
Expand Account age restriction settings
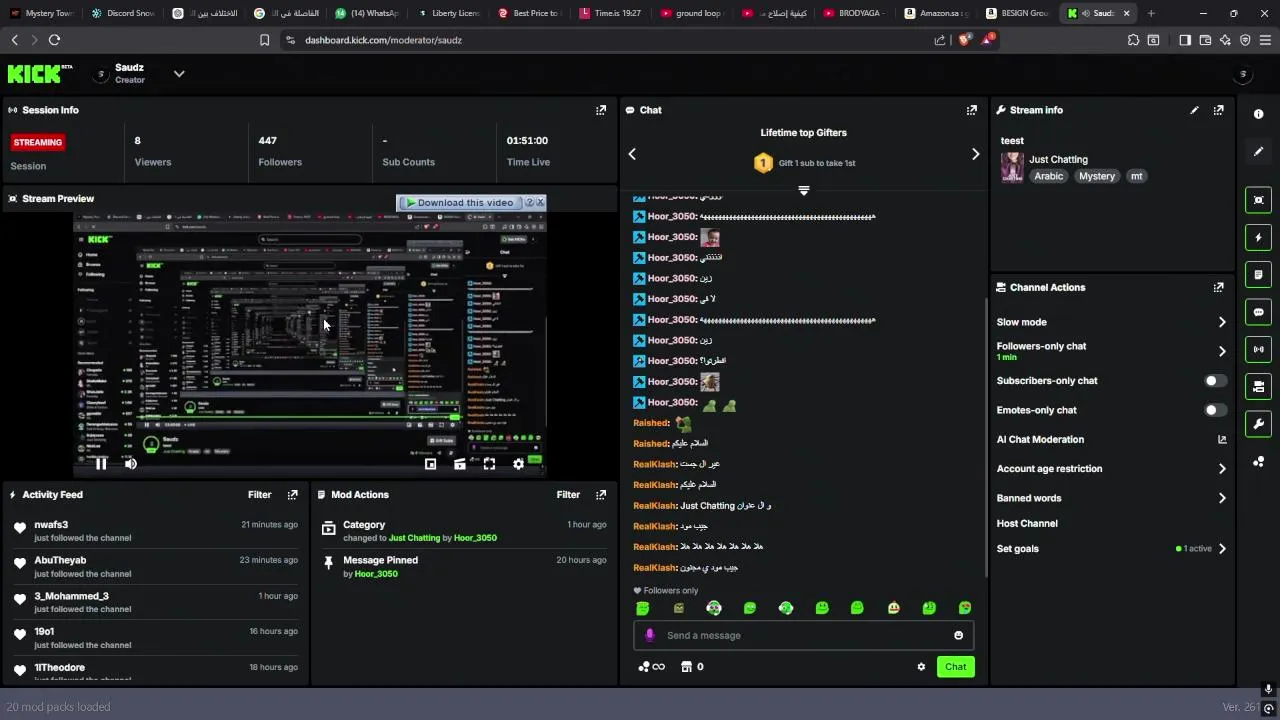point(1221,468)
